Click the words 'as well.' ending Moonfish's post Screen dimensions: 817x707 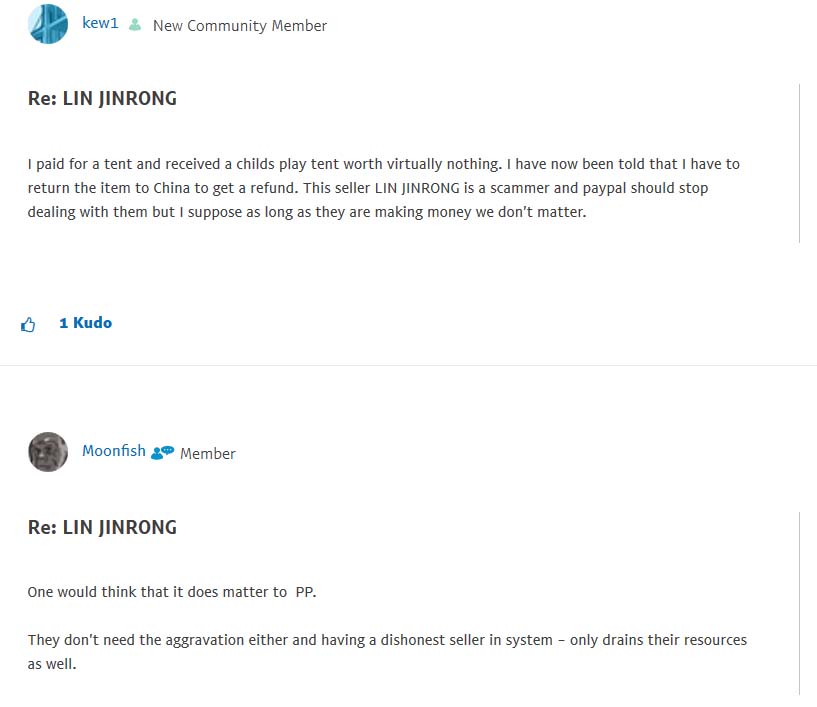click(x=52, y=664)
